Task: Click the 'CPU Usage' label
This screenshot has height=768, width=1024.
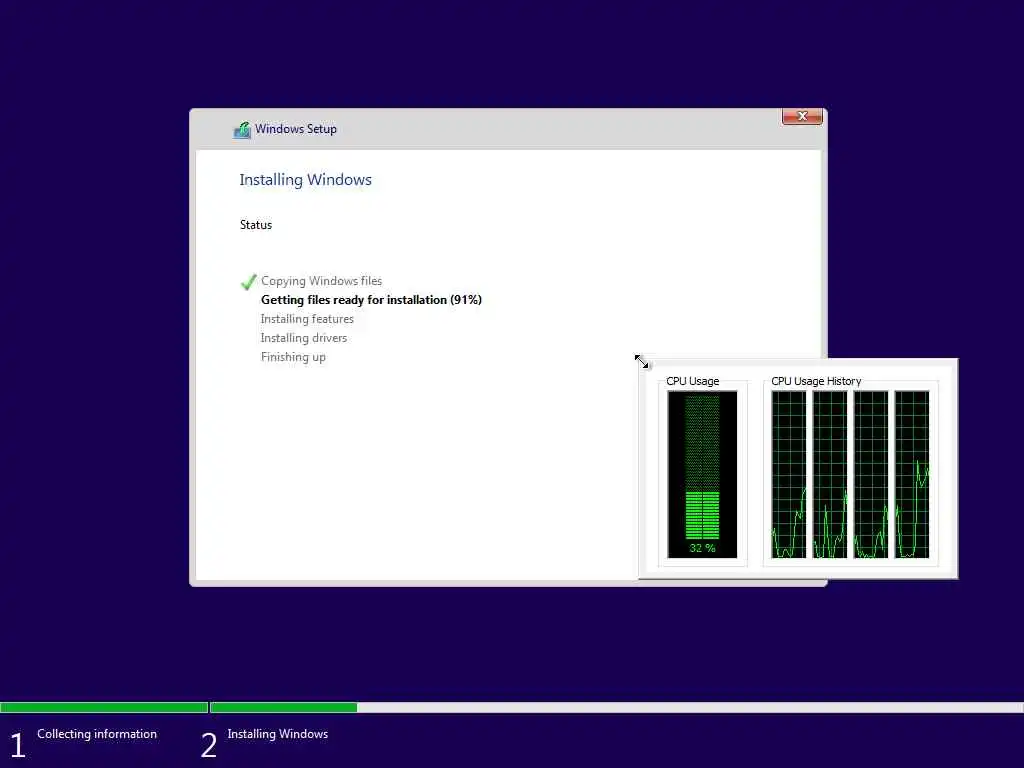Action: click(692, 381)
